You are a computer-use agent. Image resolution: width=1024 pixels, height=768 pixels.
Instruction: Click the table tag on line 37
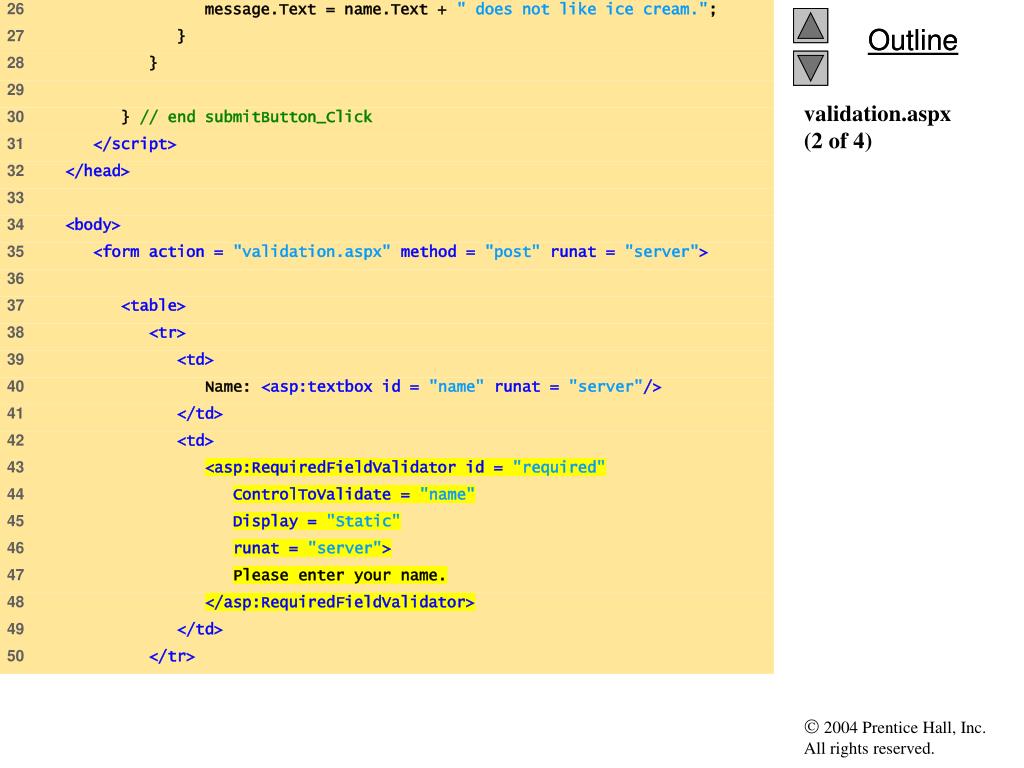click(x=153, y=306)
